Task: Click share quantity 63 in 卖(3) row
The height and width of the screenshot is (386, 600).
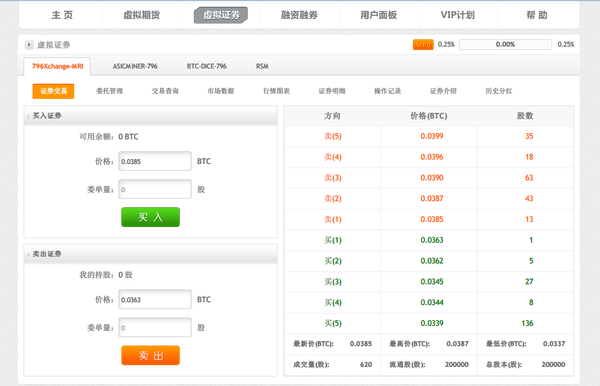Action: 529,178
